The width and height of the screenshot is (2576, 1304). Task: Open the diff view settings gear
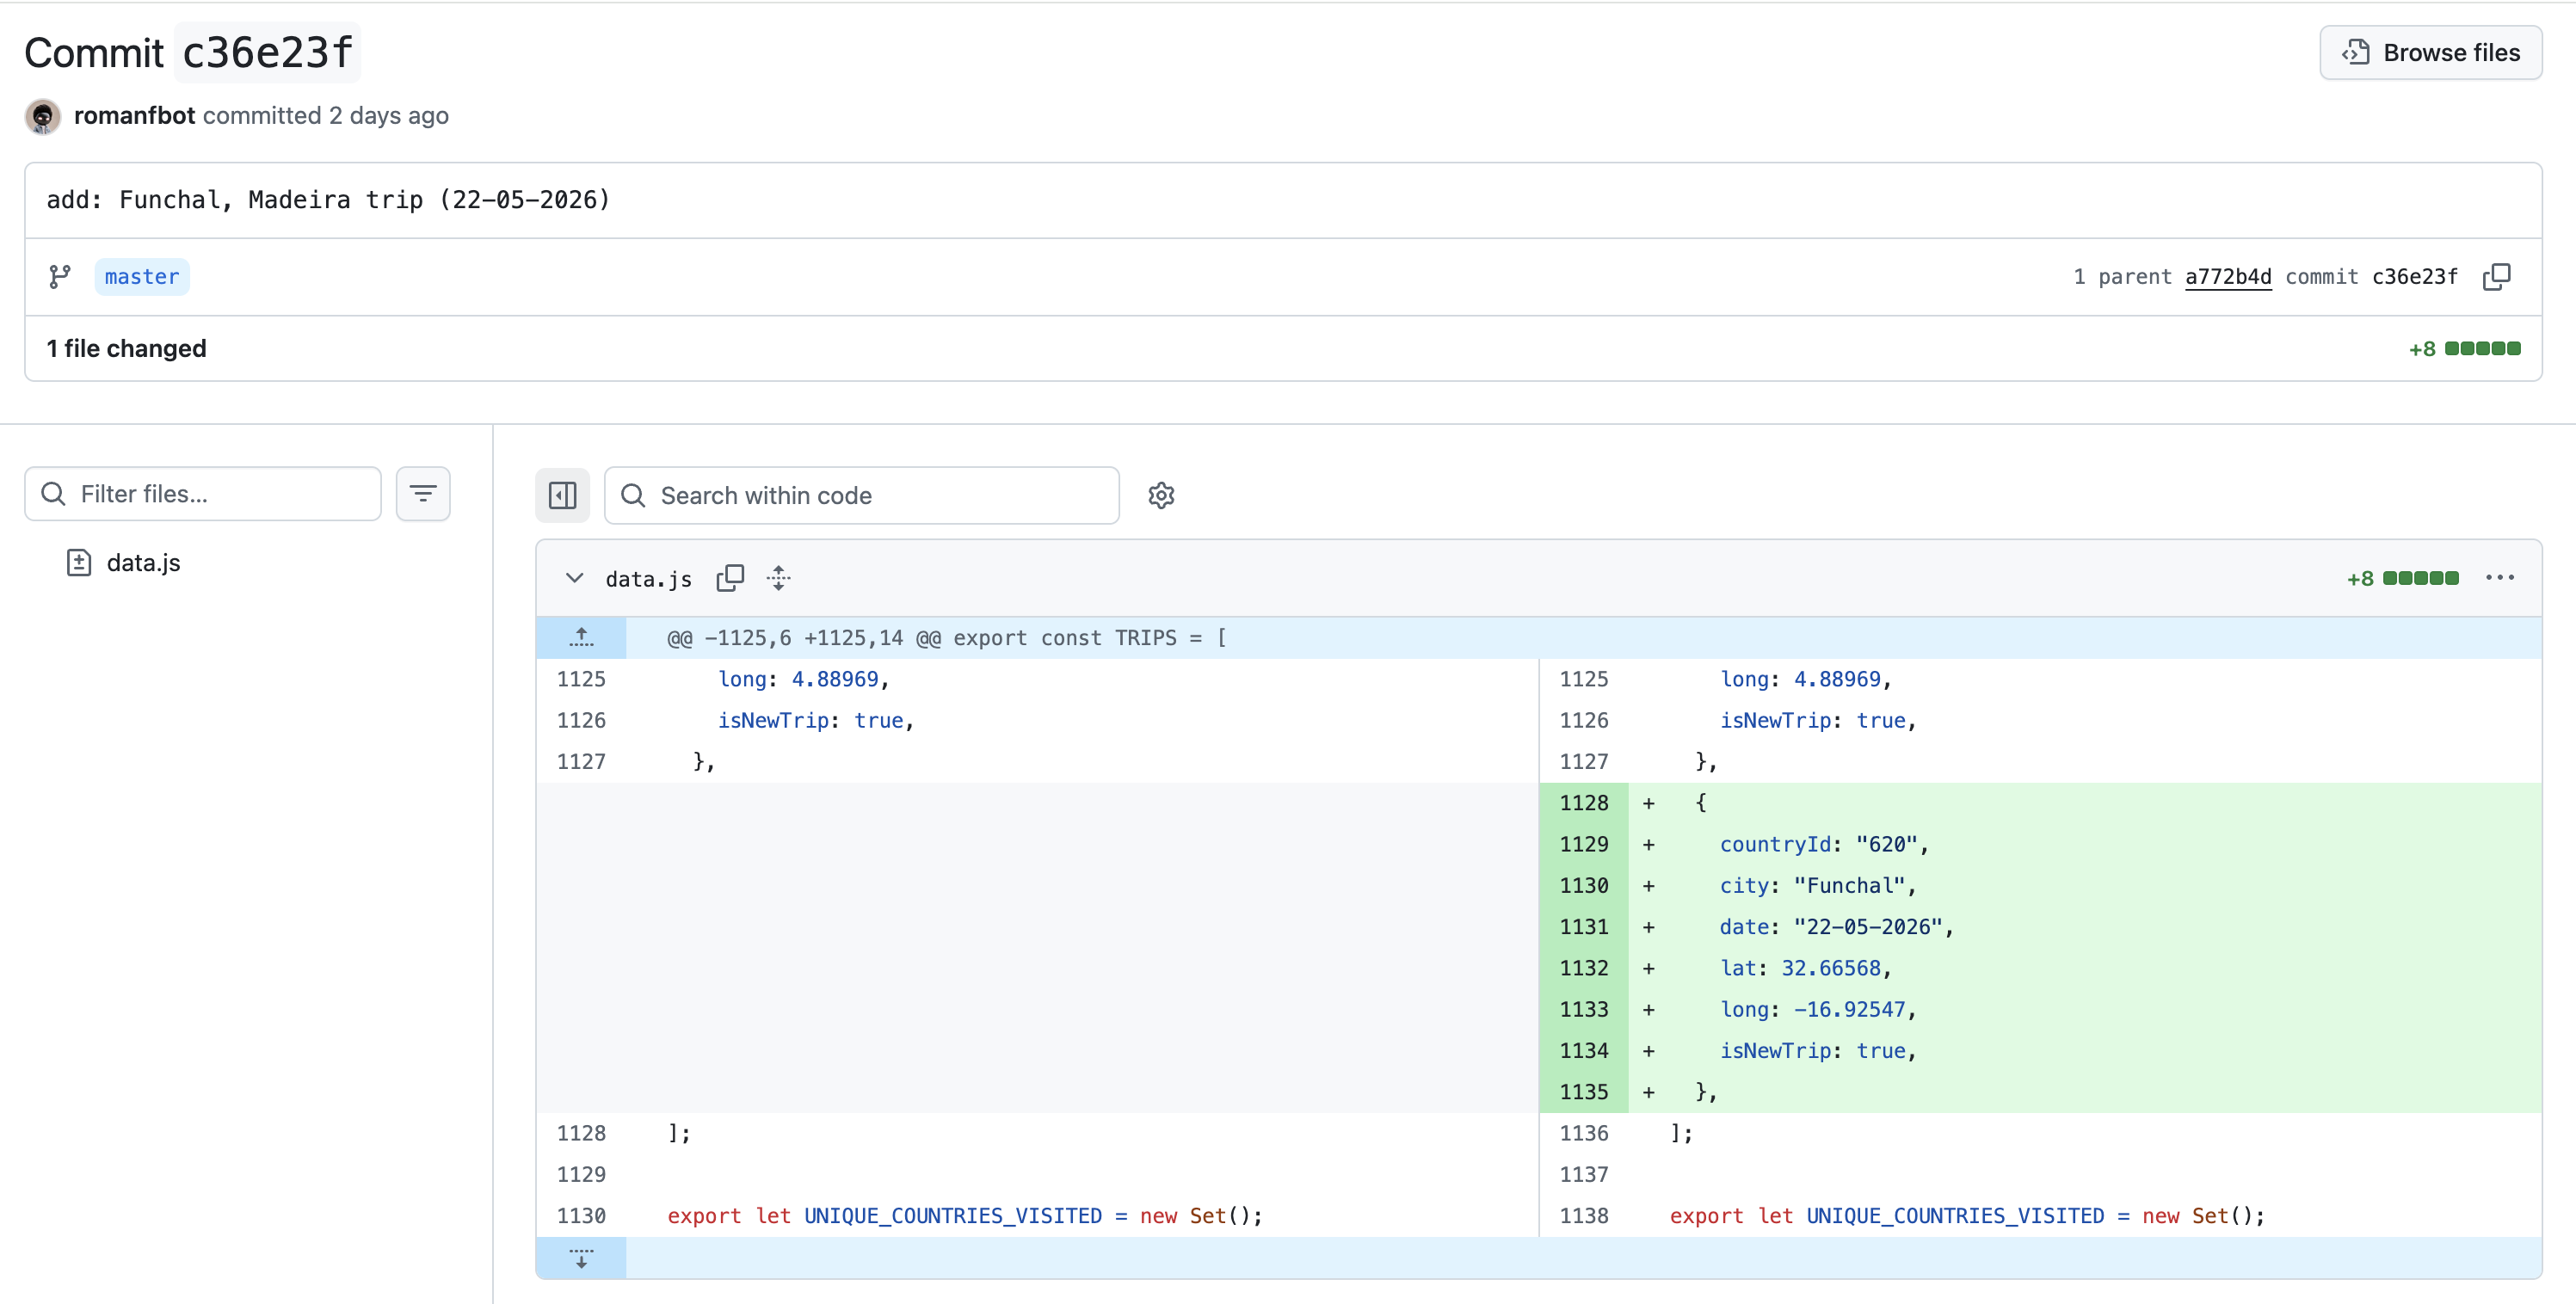click(1161, 495)
